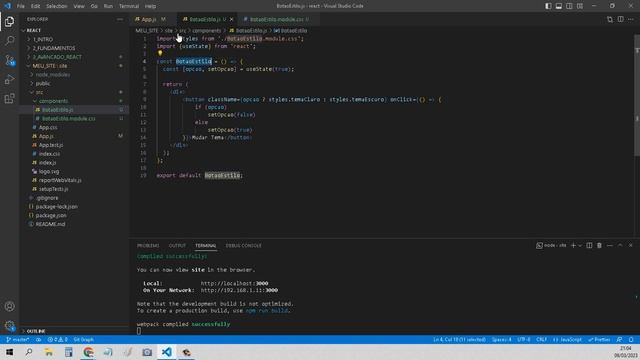640x360 pixels.
Task: Click the errors and warnings status item
Action: [x=57, y=340]
